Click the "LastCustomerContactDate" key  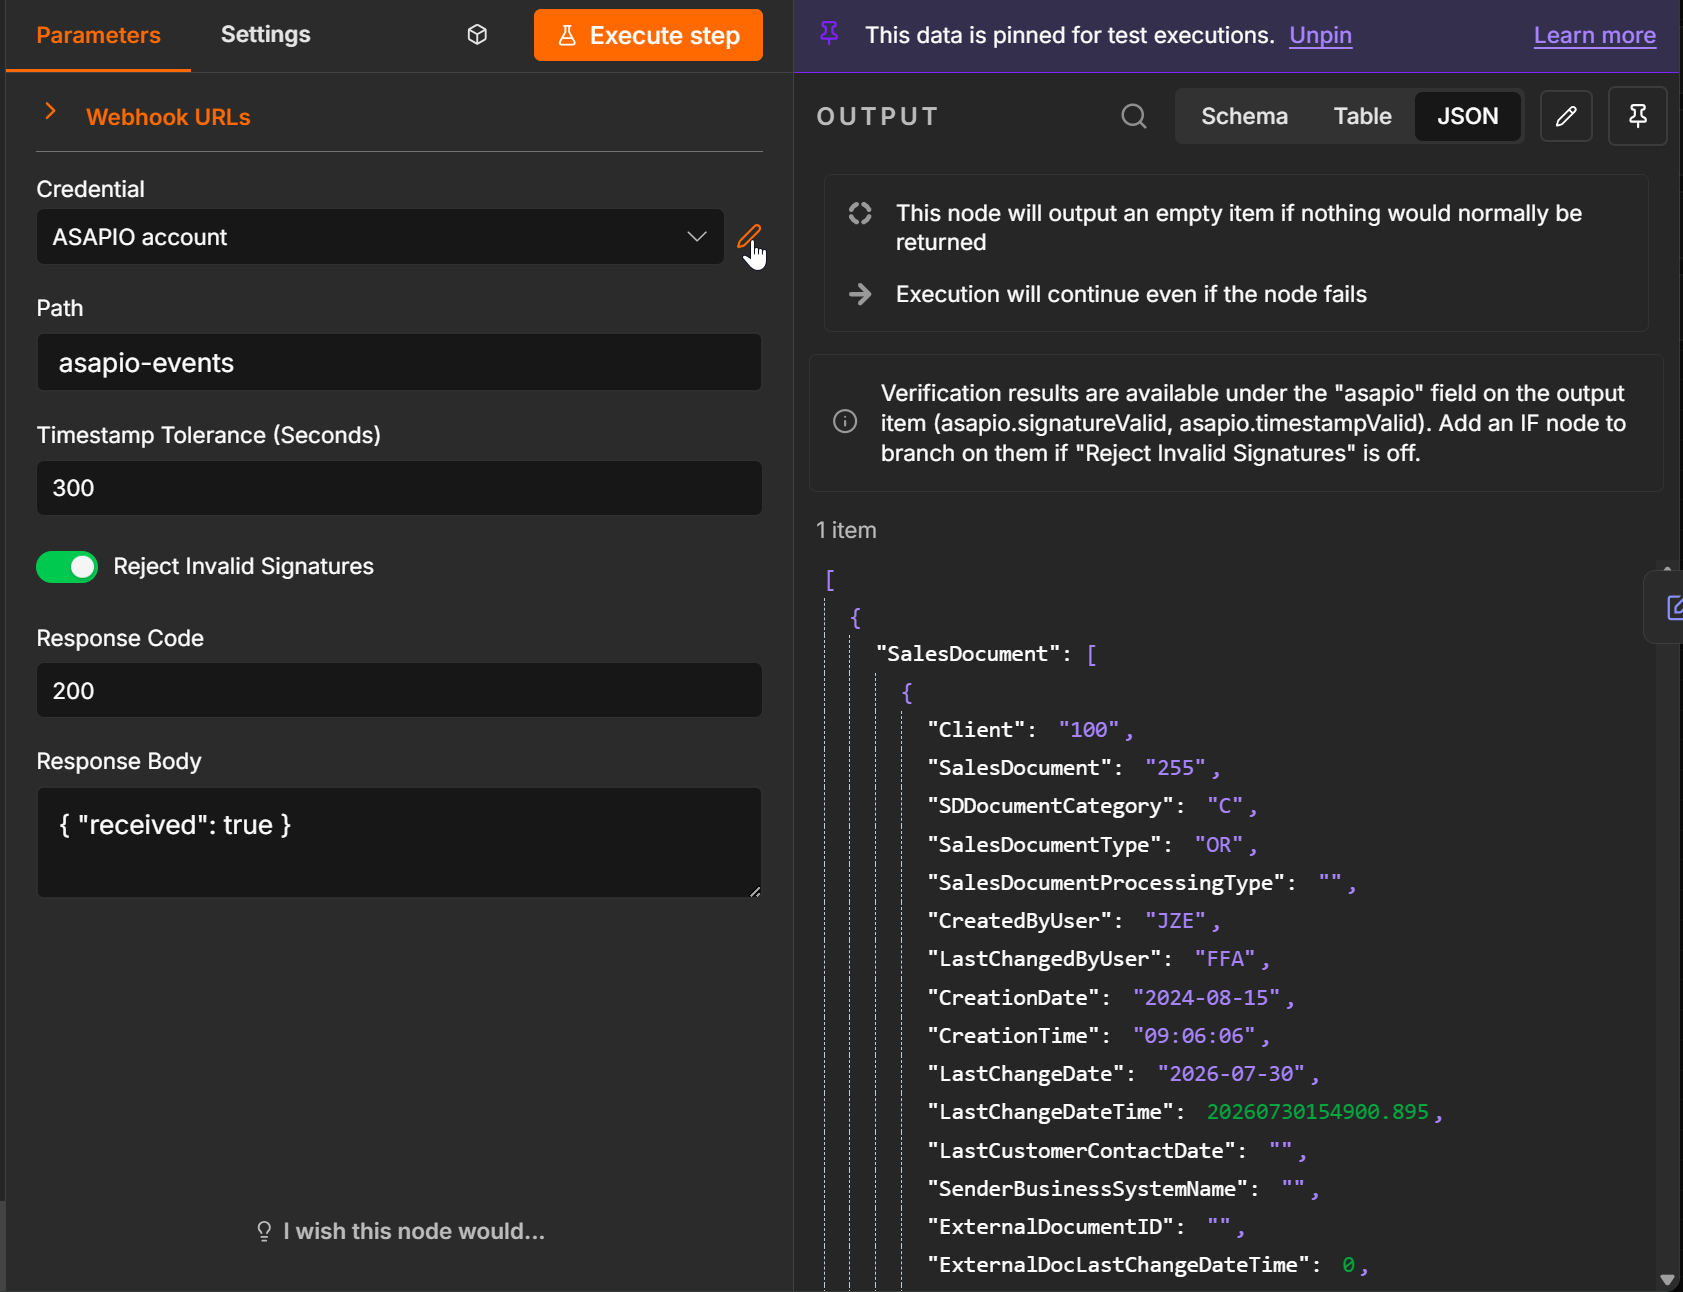(x=1081, y=1151)
